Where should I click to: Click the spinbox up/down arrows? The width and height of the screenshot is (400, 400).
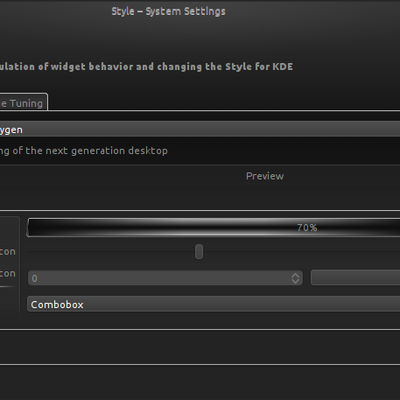point(295,278)
